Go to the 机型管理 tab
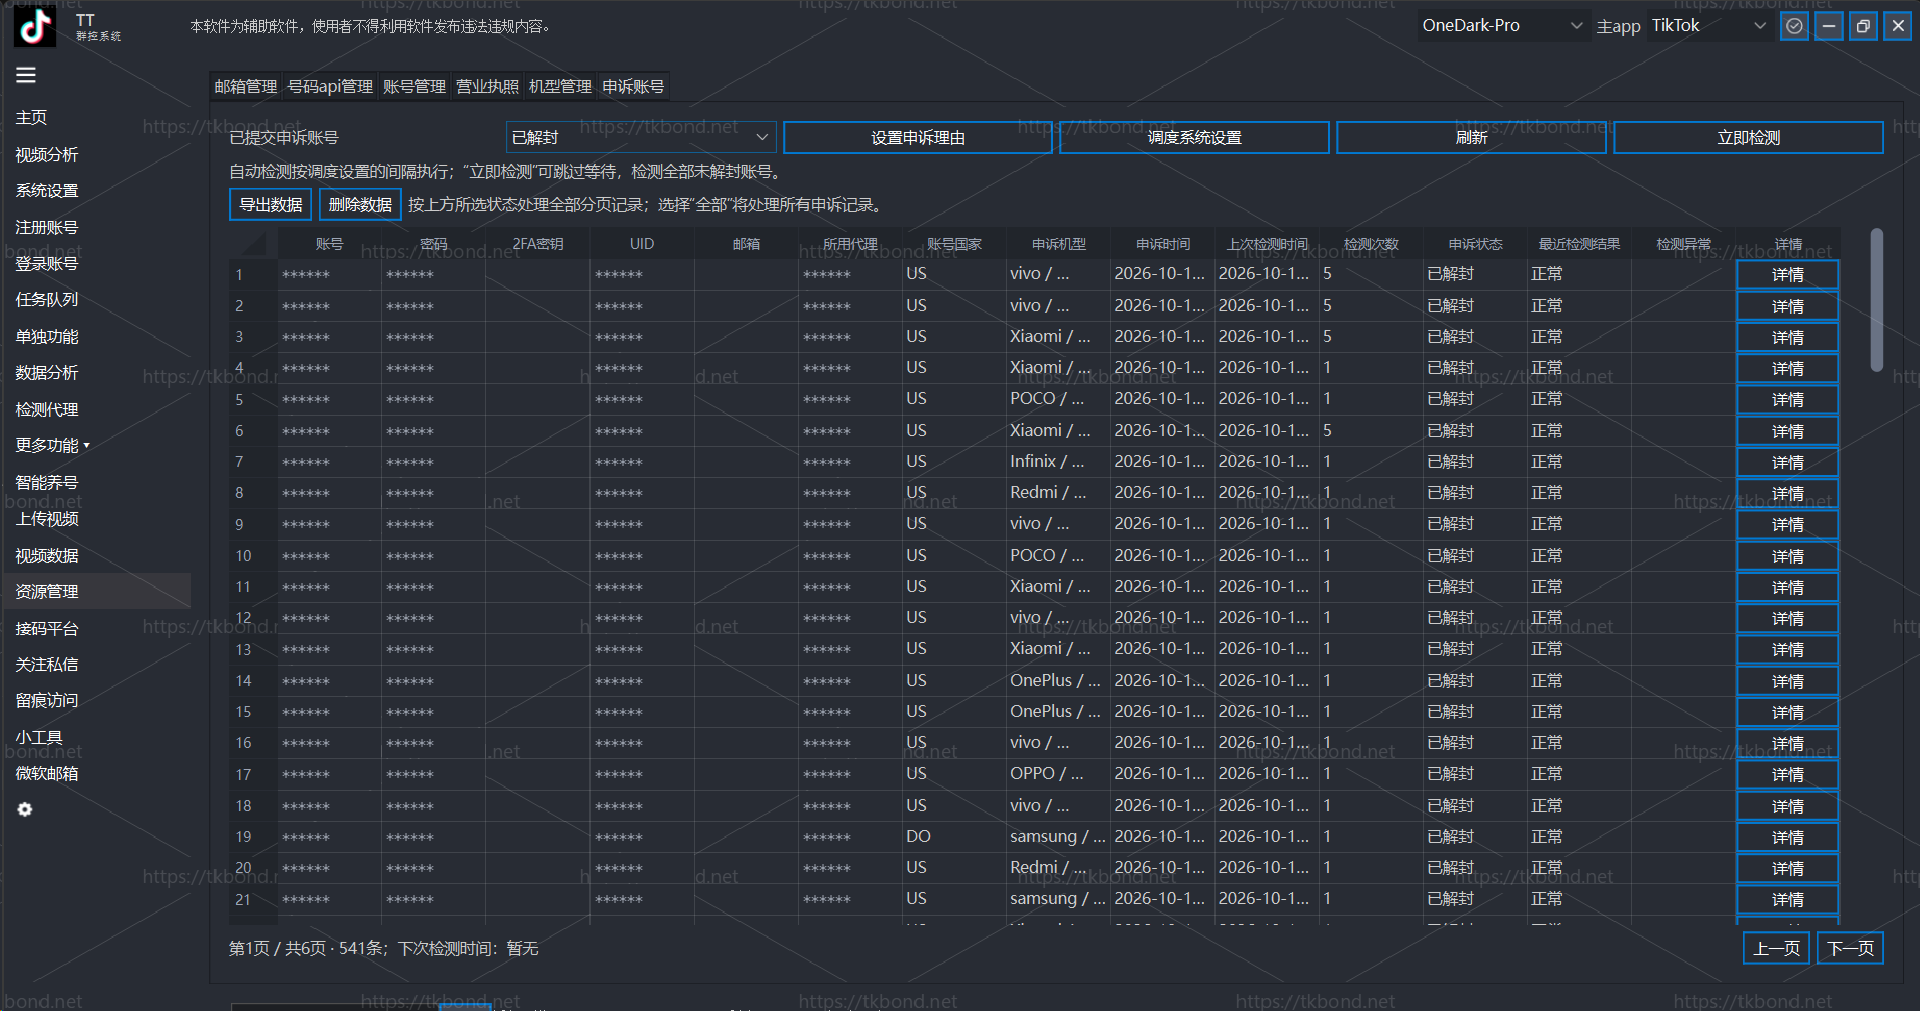1920x1011 pixels. click(x=560, y=87)
